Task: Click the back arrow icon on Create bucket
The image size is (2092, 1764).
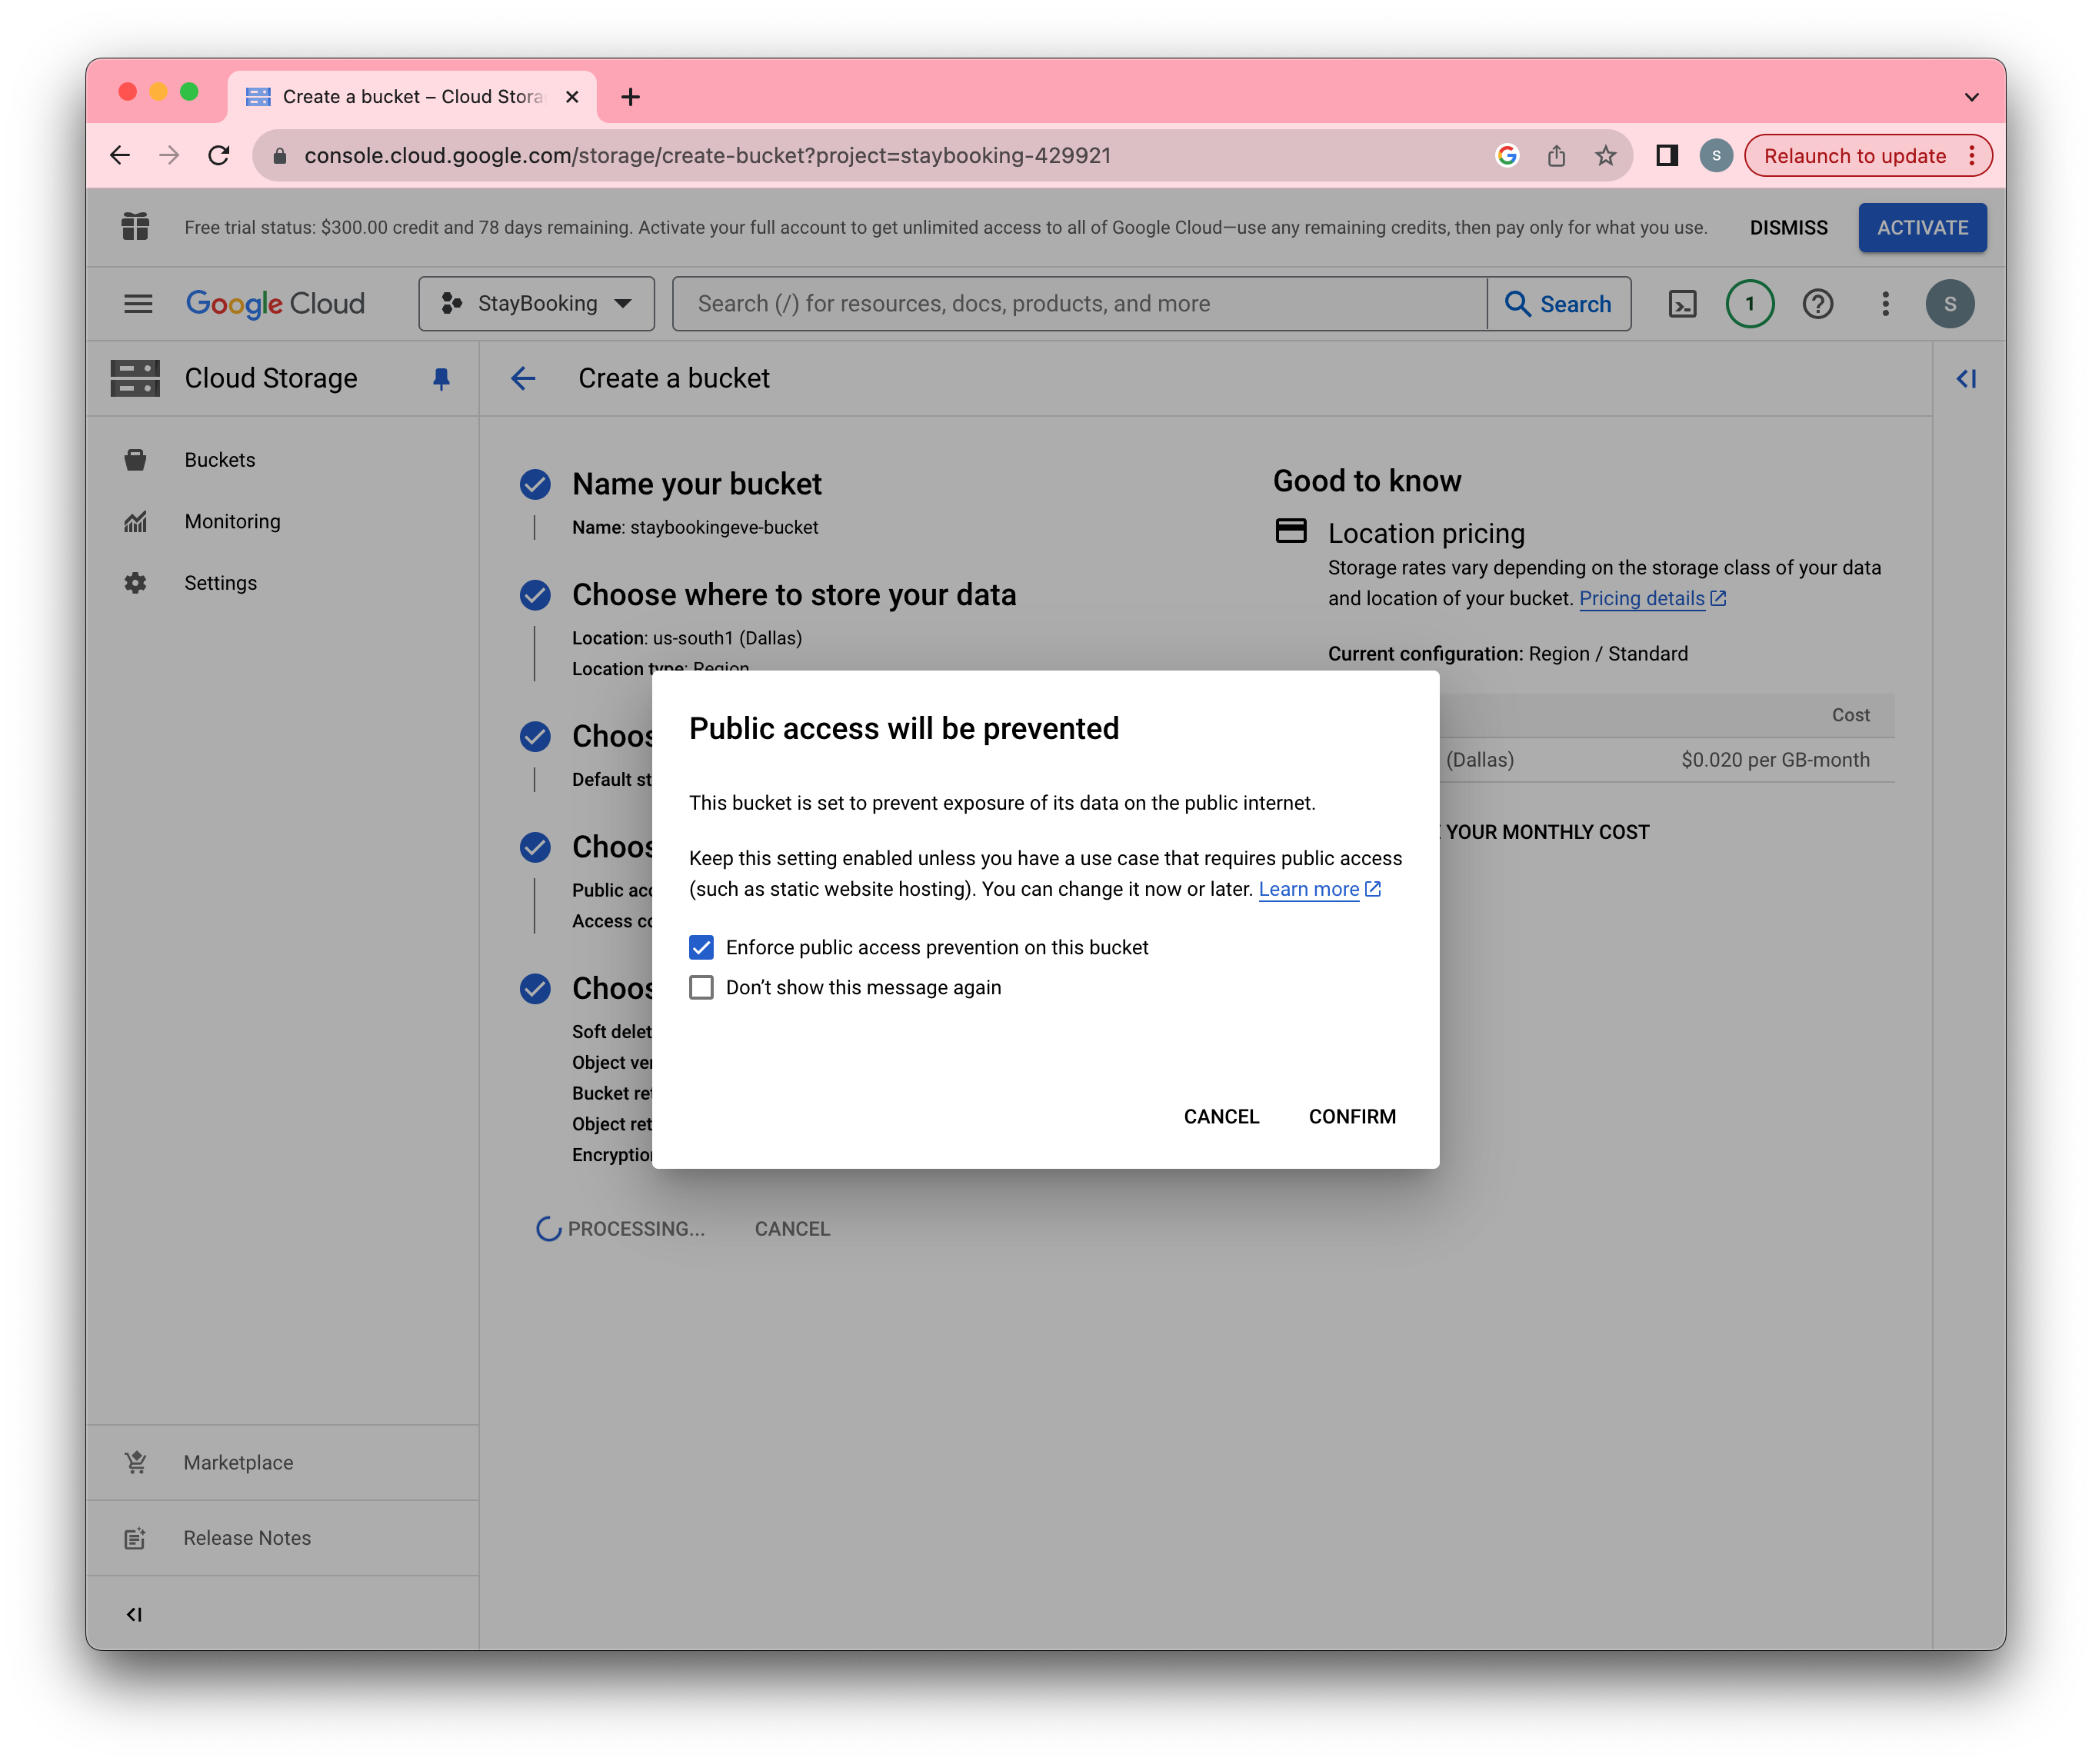Action: pos(521,378)
